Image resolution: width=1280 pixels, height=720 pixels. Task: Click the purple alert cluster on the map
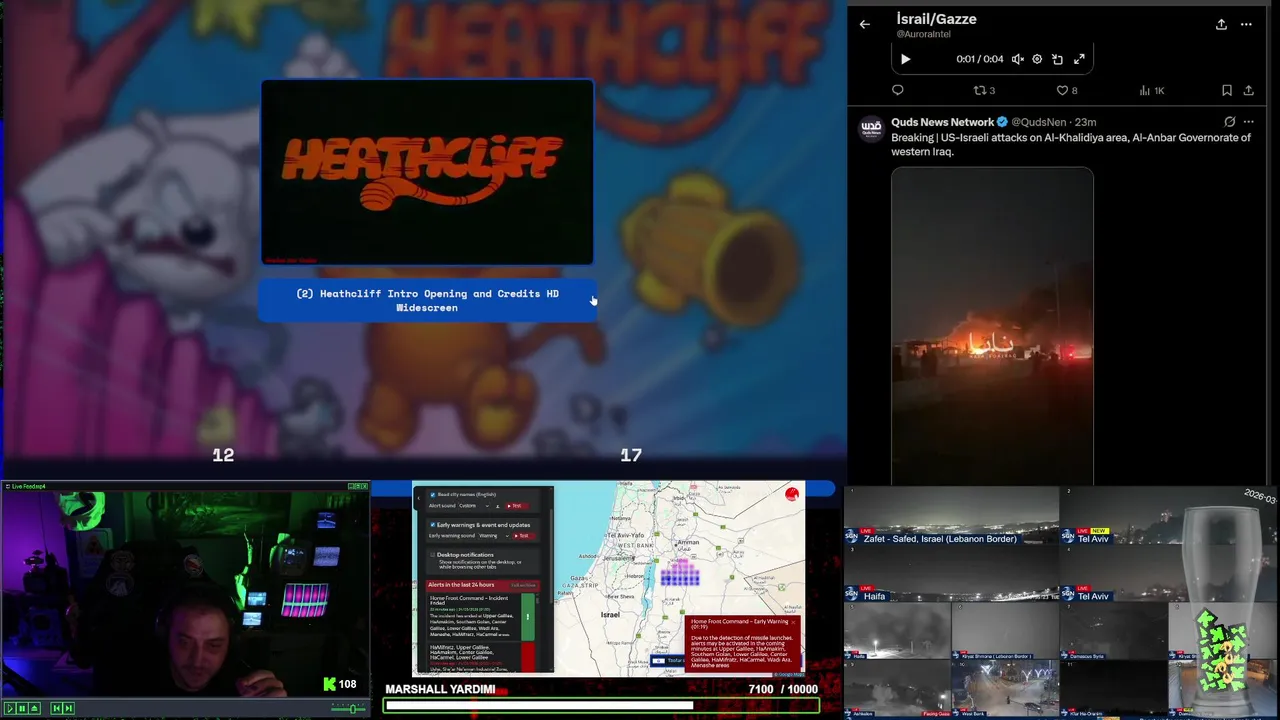(680, 573)
